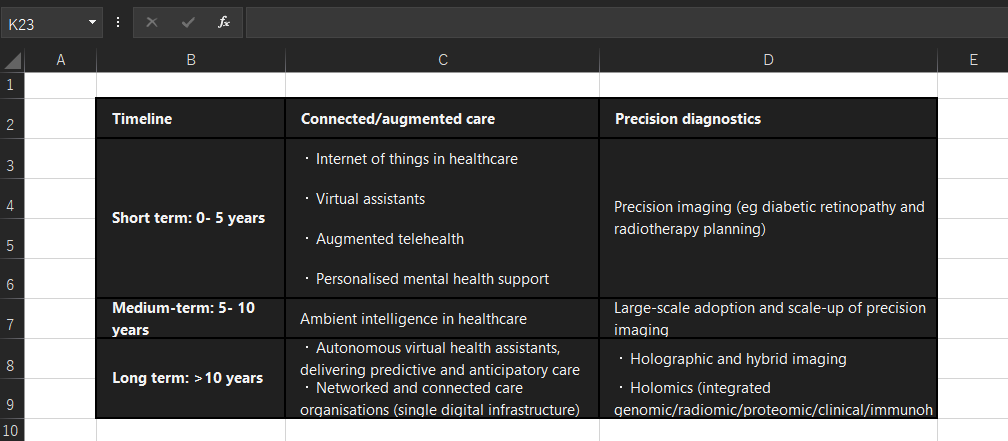Click the Precision diagnostics header cell

[x=768, y=119]
